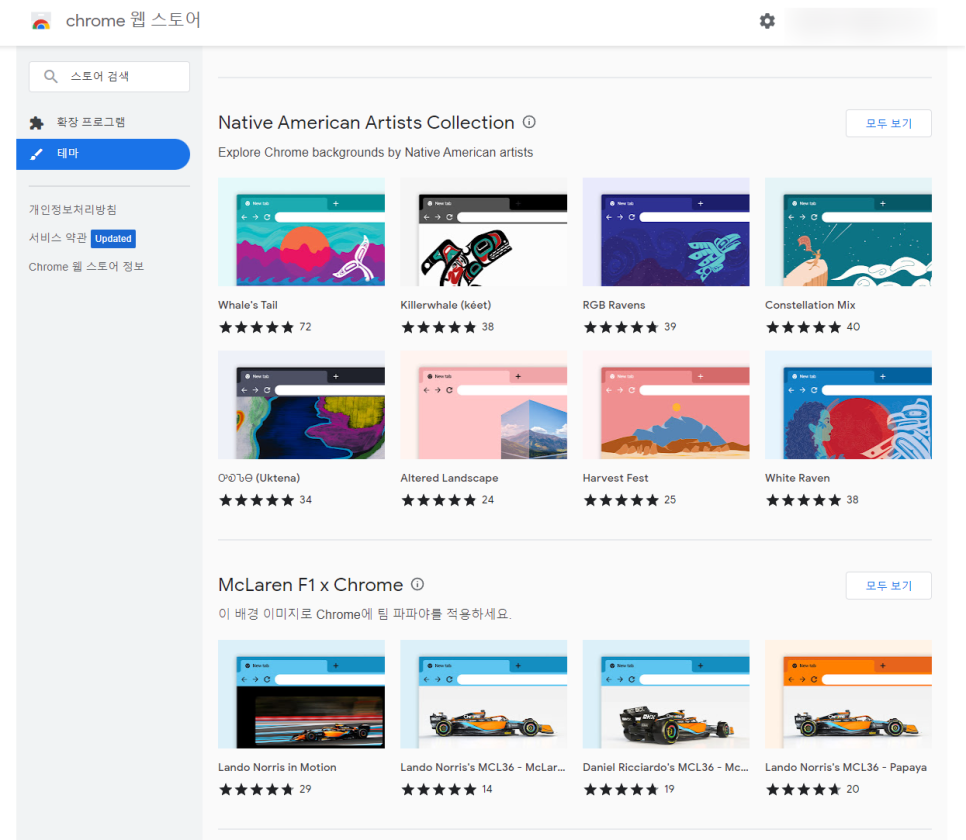Click info icon beside Native American Artists Collection

[x=529, y=122]
